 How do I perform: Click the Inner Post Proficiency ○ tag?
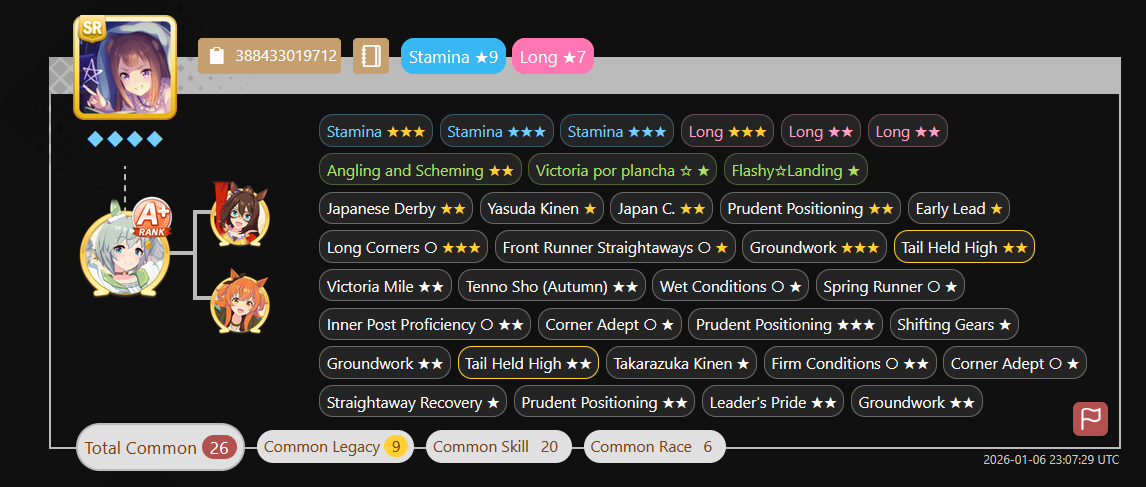(x=425, y=324)
